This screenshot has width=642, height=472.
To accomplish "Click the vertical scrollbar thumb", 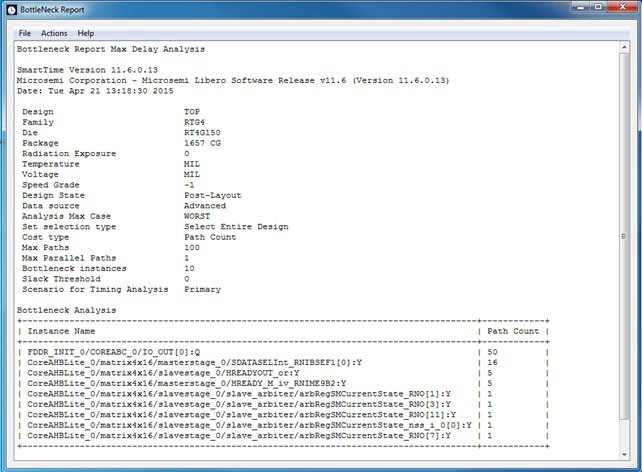I will [624, 236].
